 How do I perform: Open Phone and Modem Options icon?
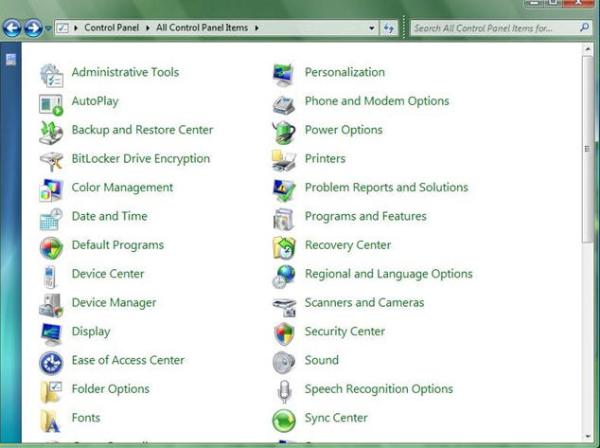284,104
